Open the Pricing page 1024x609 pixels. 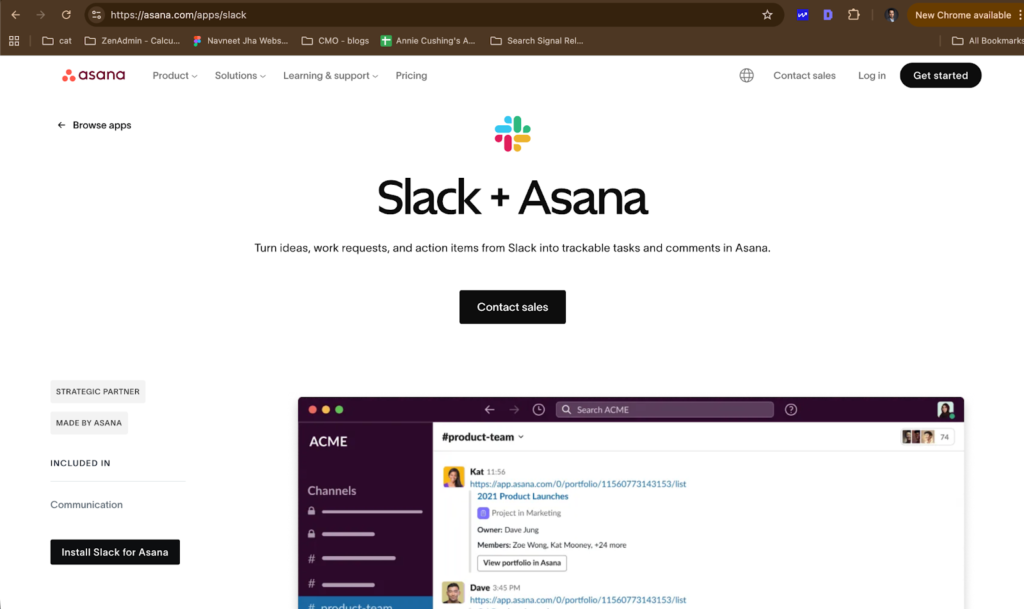[x=411, y=75]
